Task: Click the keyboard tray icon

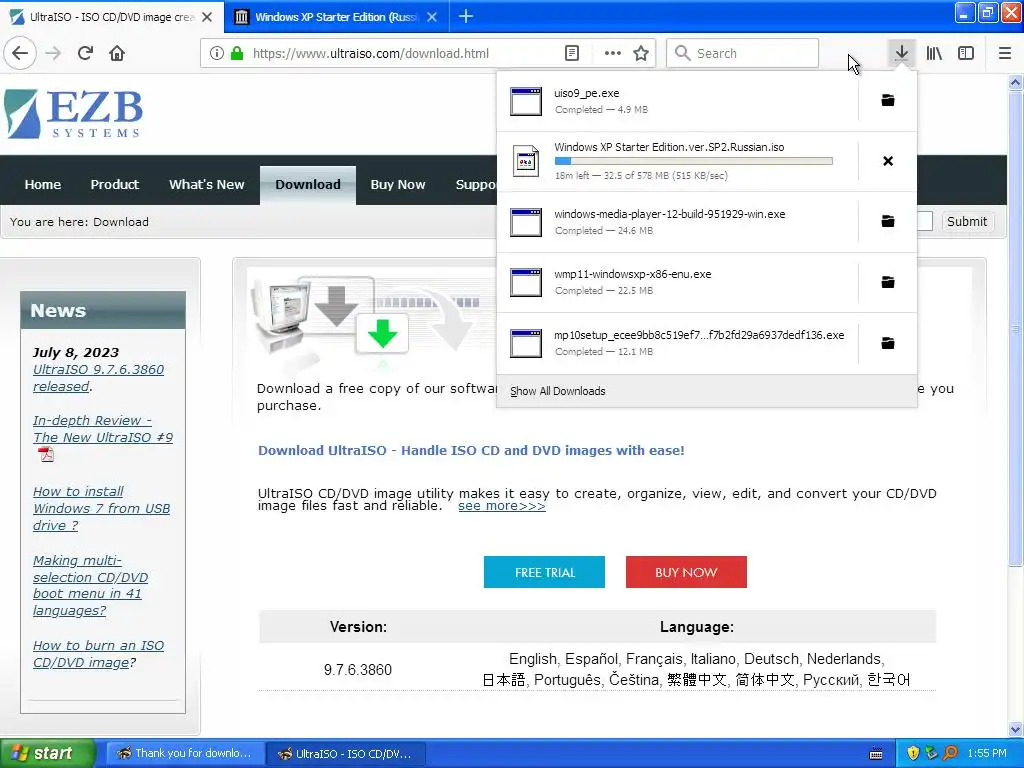Action: pyautogui.click(x=876, y=754)
